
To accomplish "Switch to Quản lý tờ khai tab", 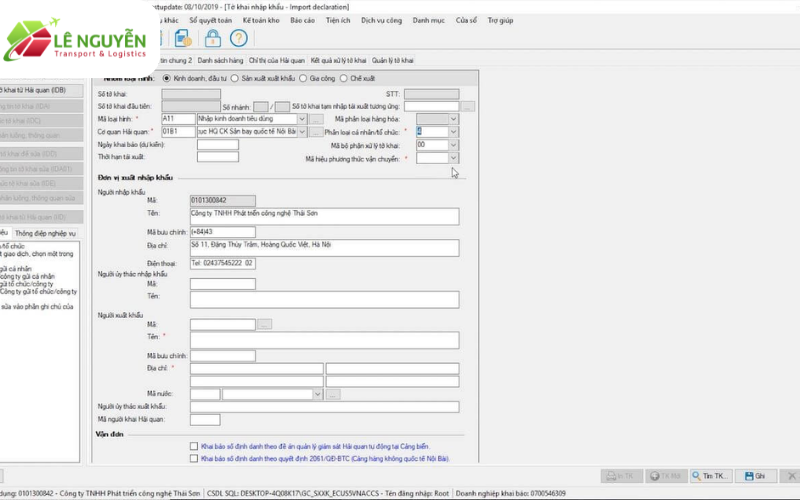I will point(392,60).
